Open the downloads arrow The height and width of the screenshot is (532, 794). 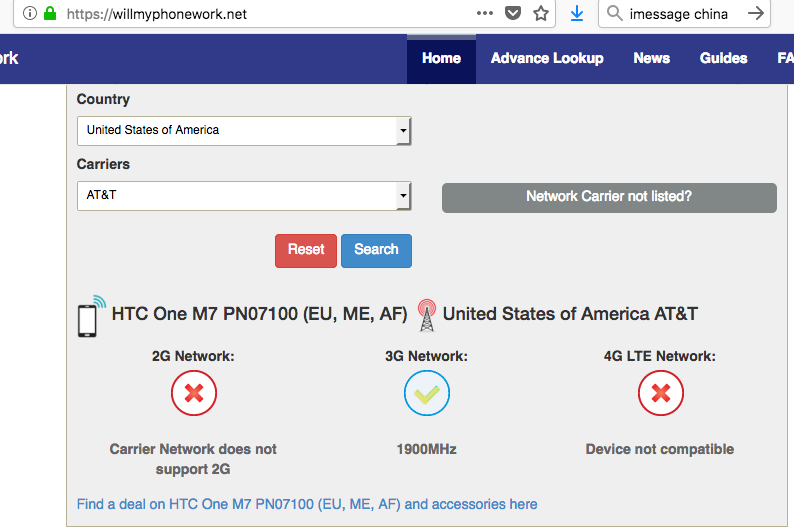[577, 14]
